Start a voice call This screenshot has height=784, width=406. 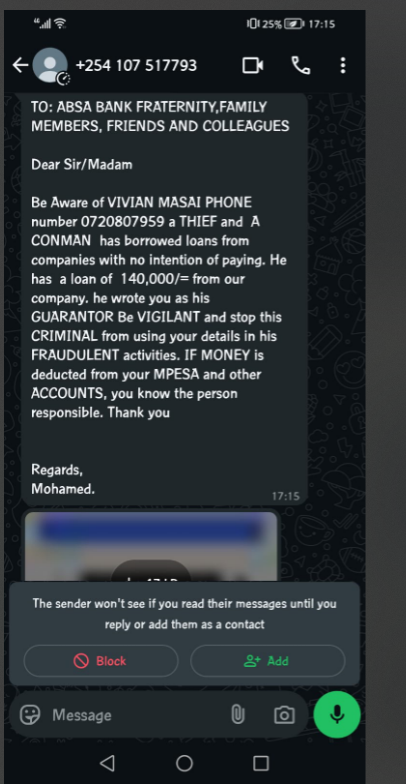(300, 66)
